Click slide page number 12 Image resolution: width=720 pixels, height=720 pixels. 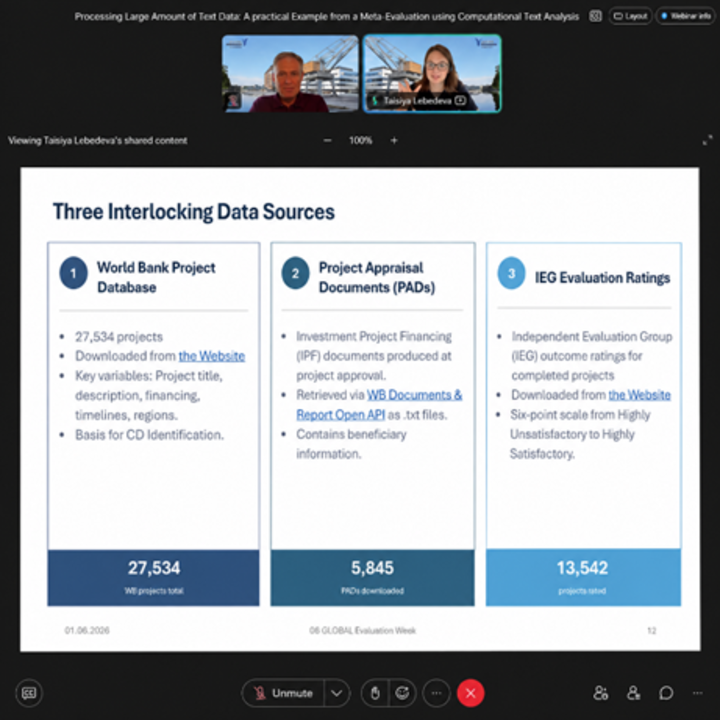click(x=652, y=630)
